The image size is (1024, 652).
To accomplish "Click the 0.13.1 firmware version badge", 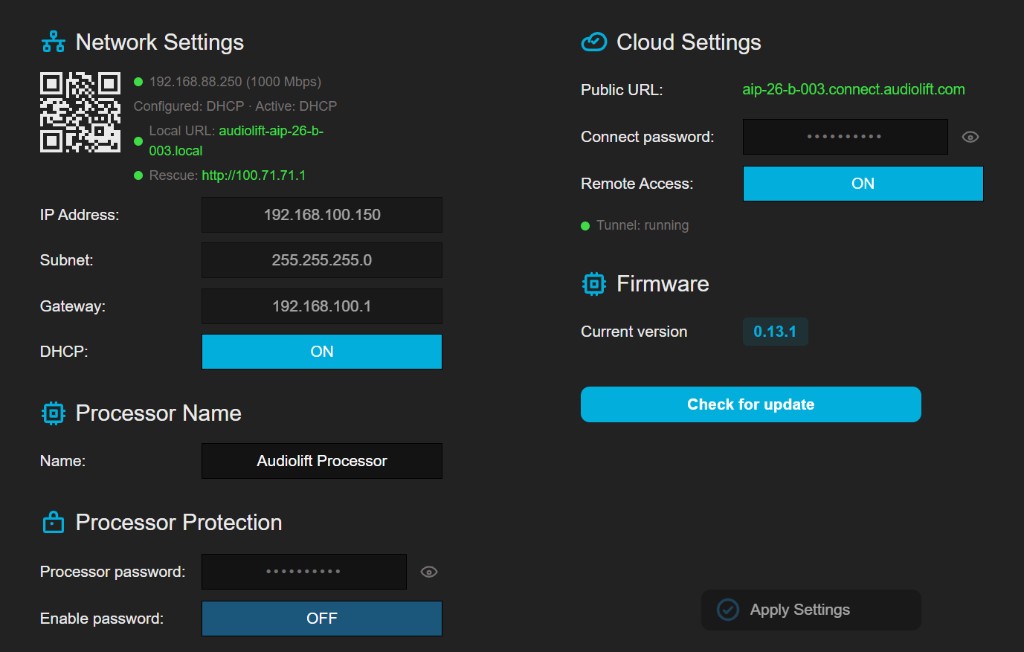I will click(x=775, y=332).
